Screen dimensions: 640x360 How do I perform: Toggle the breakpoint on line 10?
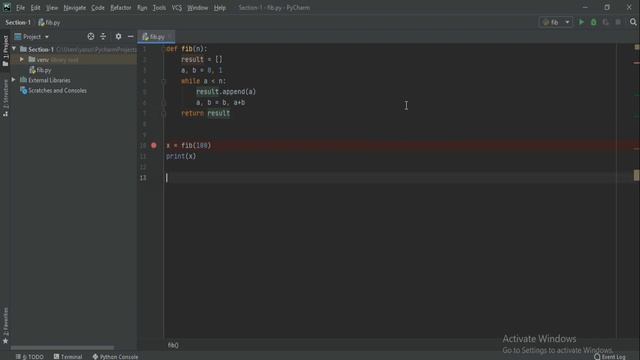click(x=153, y=145)
